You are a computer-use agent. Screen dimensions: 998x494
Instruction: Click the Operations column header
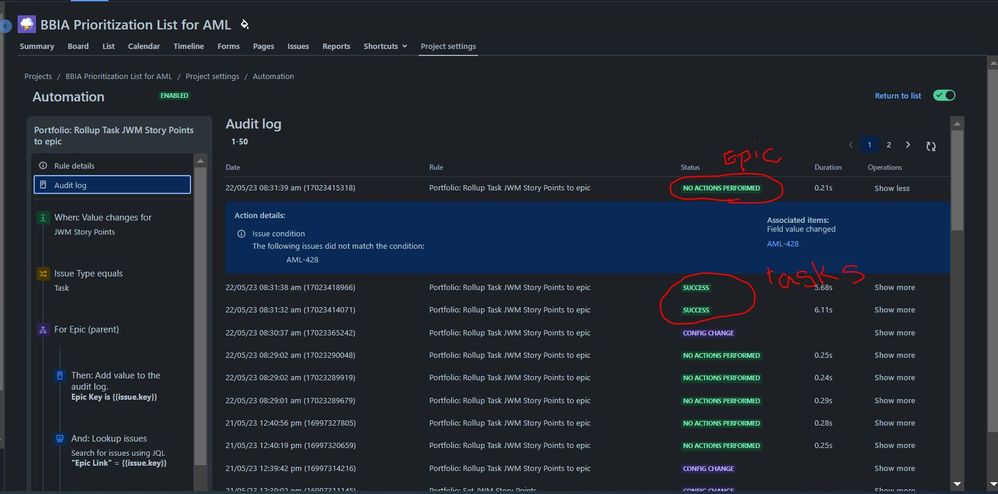click(885, 167)
